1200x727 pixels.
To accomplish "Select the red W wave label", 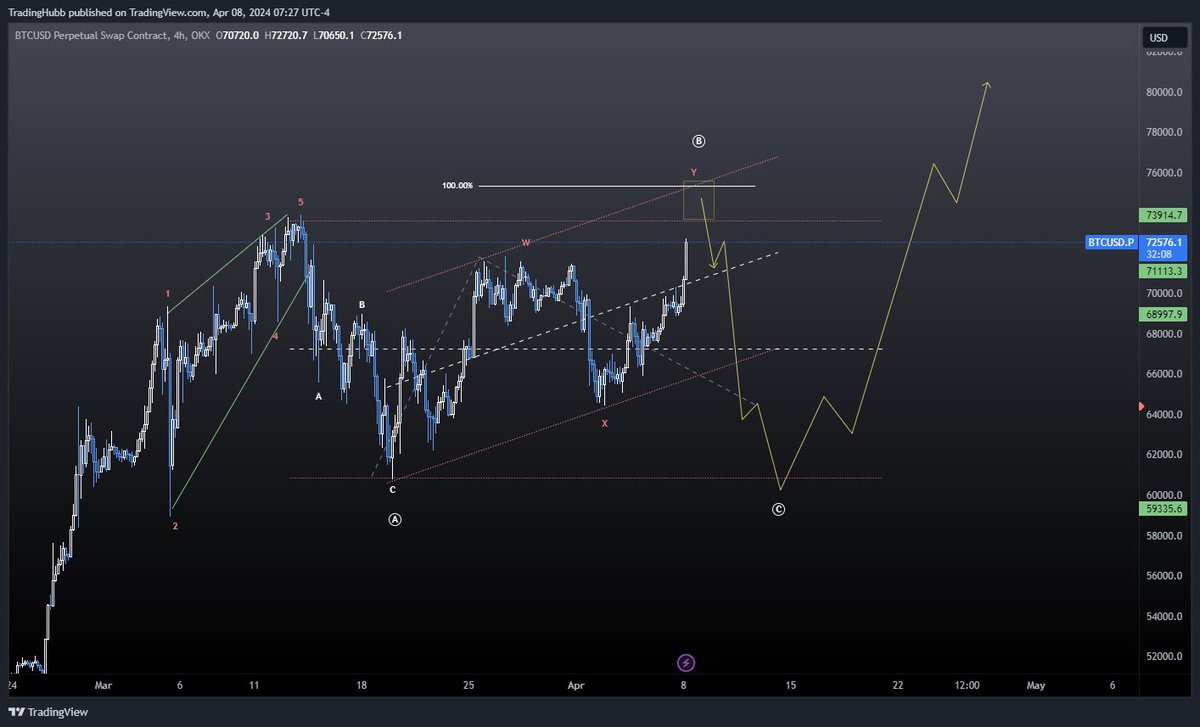I will [525, 243].
